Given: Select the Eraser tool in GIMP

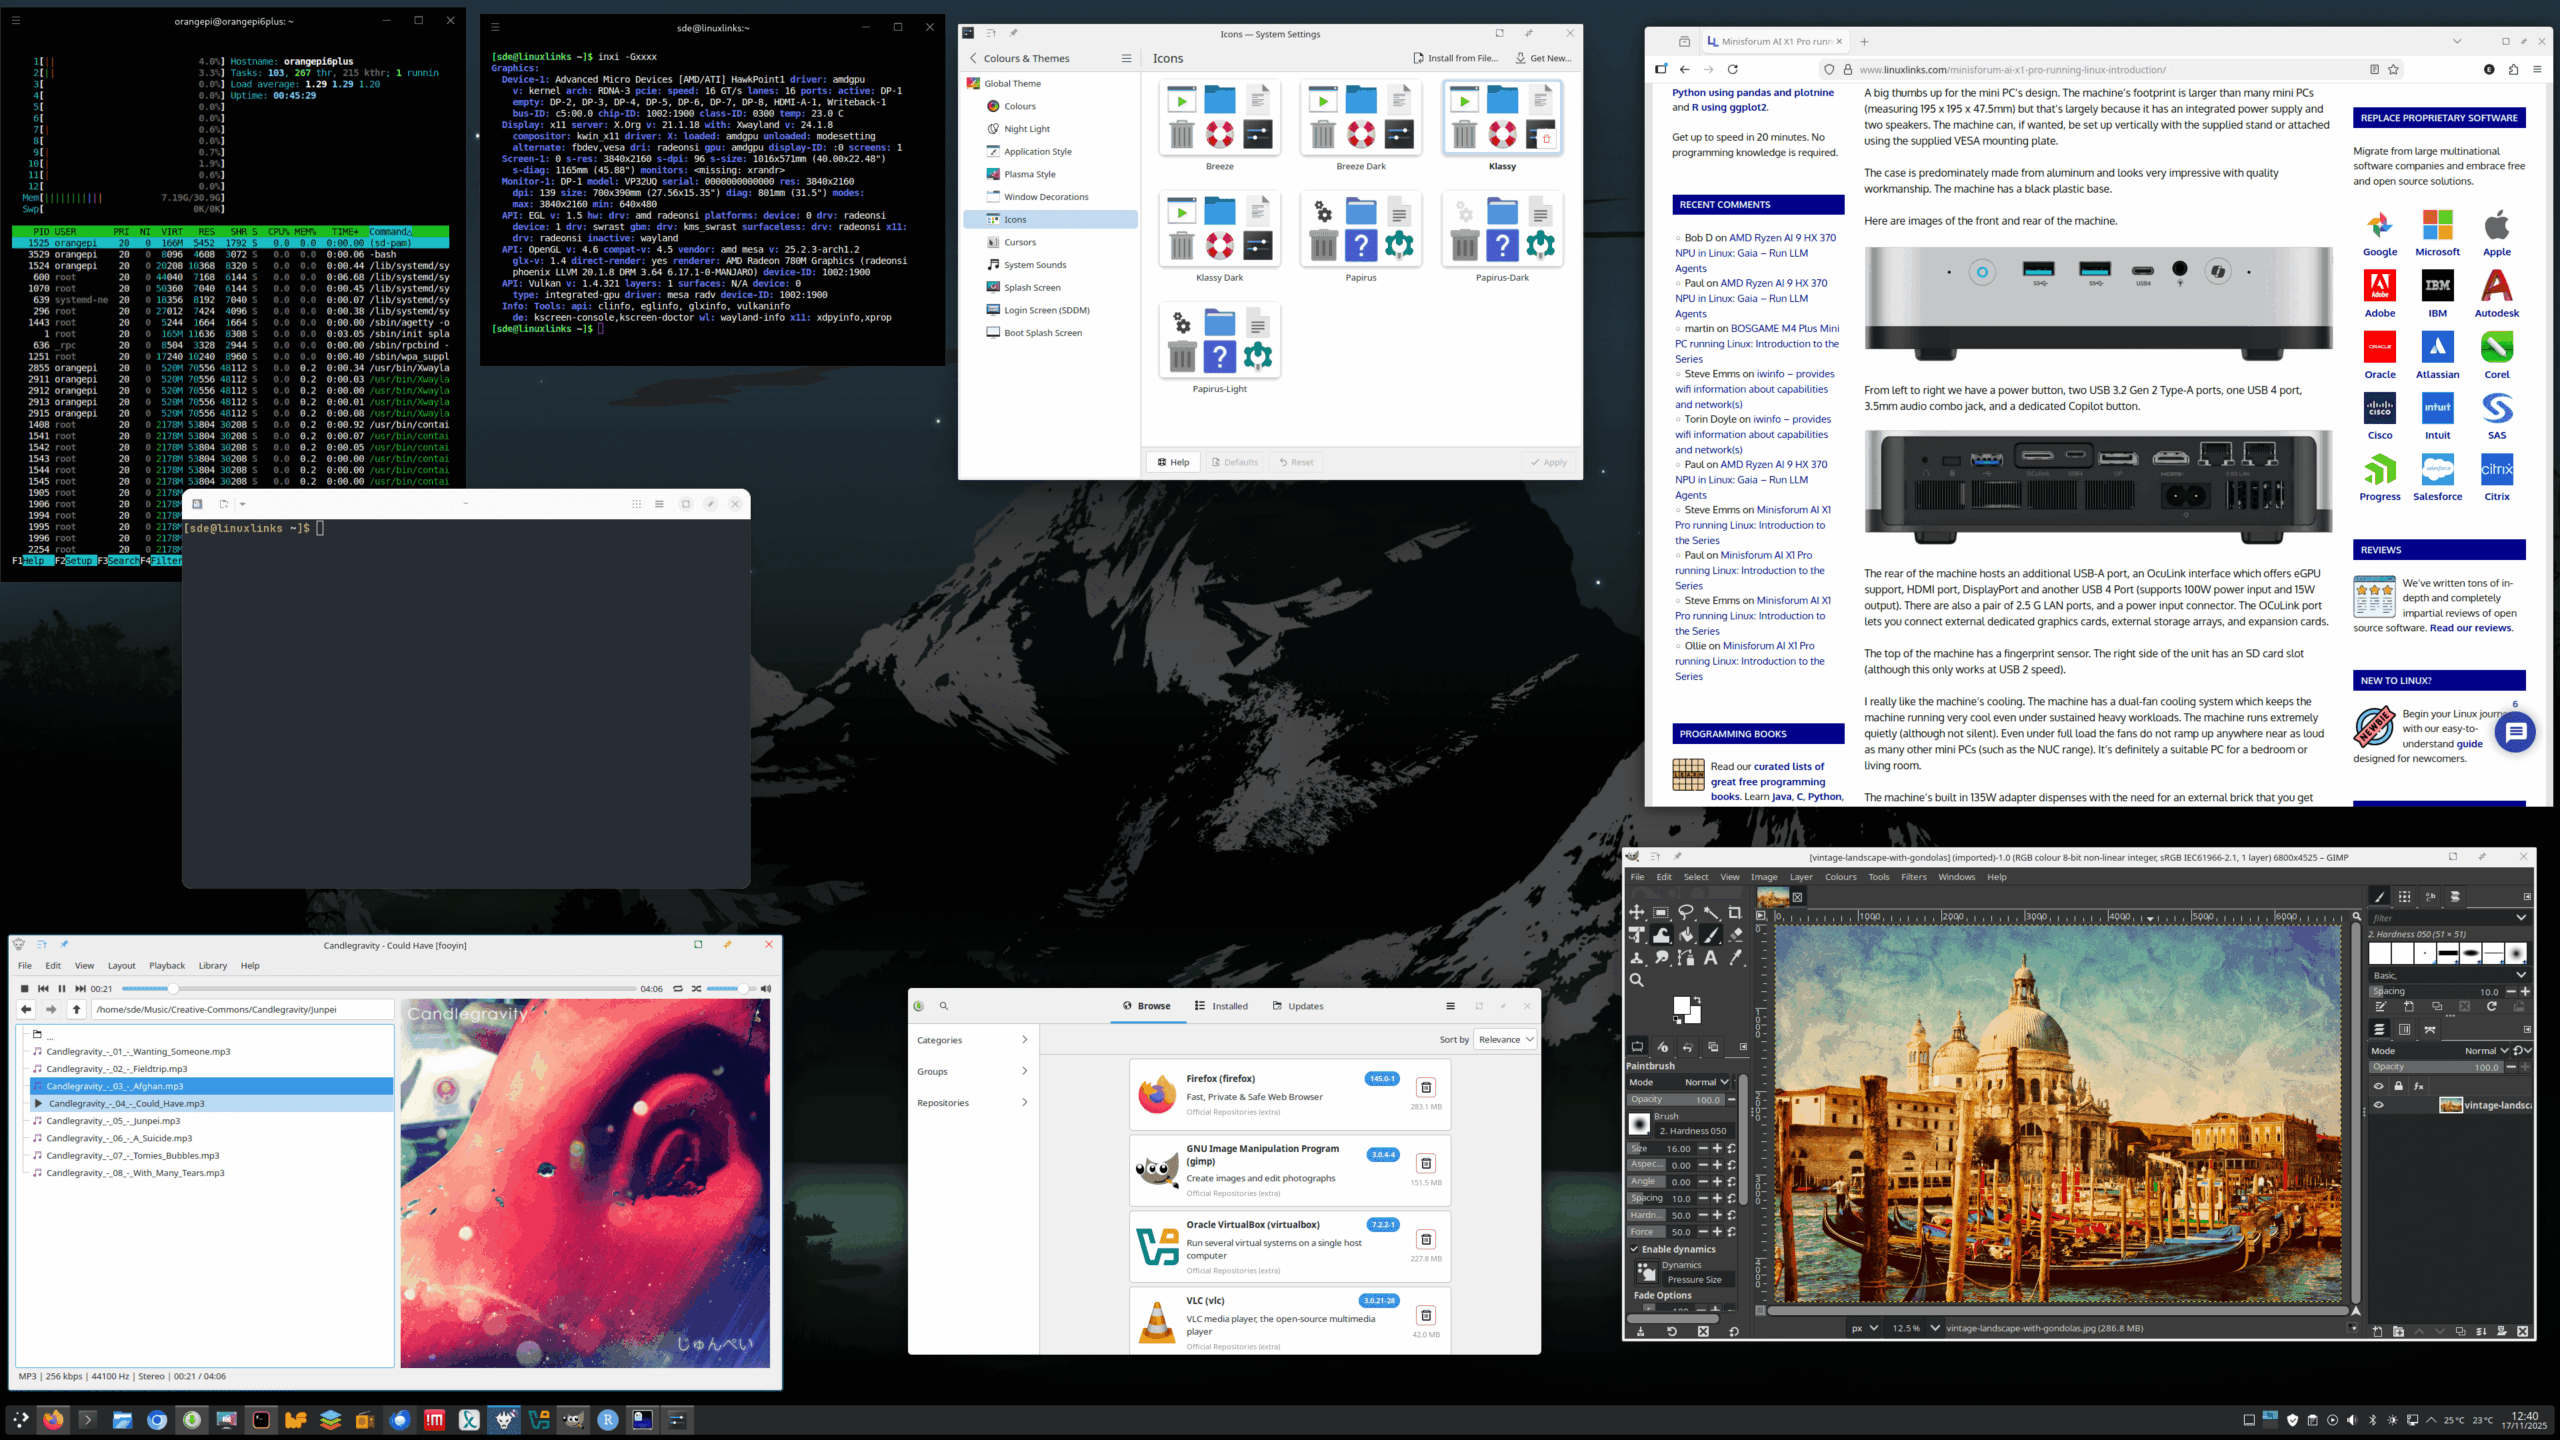Looking at the screenshot, I should (1736, 935).
